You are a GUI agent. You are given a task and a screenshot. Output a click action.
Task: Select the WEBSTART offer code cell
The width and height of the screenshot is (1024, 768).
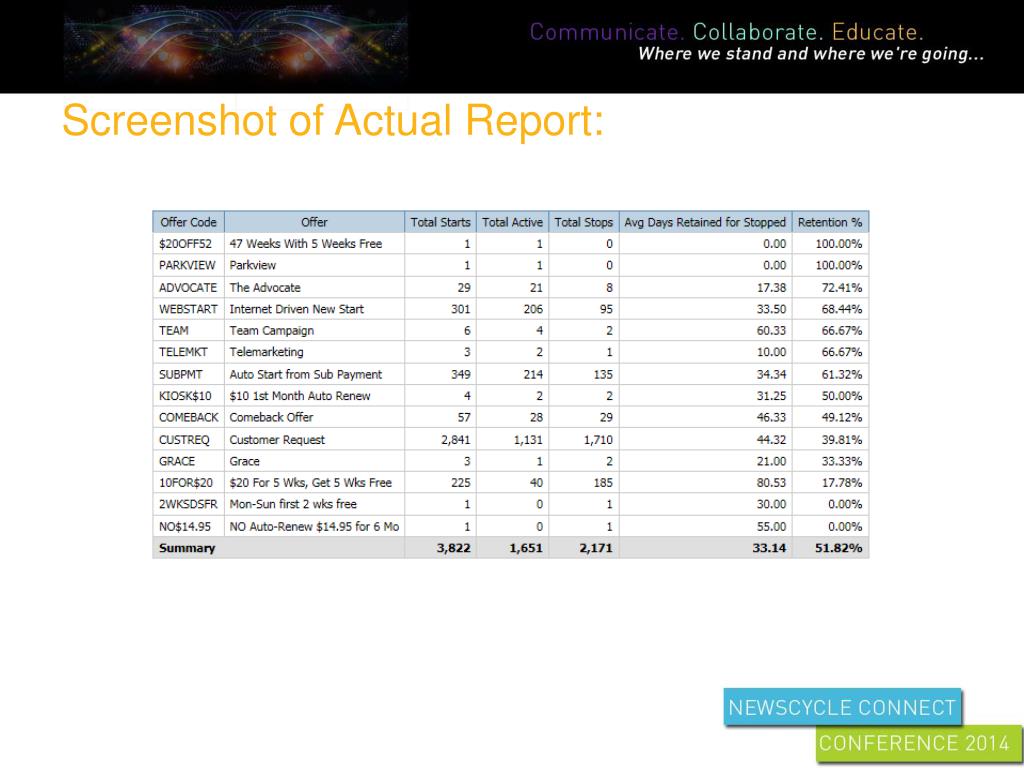coord(188,309)
